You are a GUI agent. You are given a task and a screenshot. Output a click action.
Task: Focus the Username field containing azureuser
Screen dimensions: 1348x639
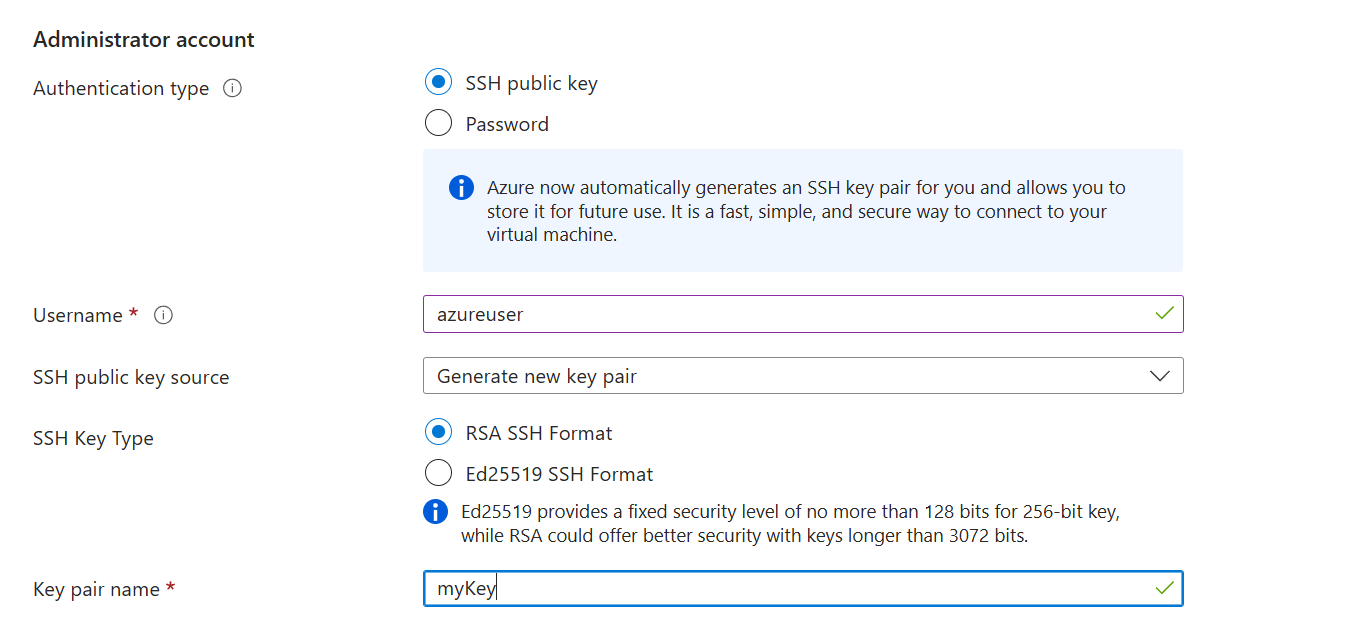coord(780,314)
